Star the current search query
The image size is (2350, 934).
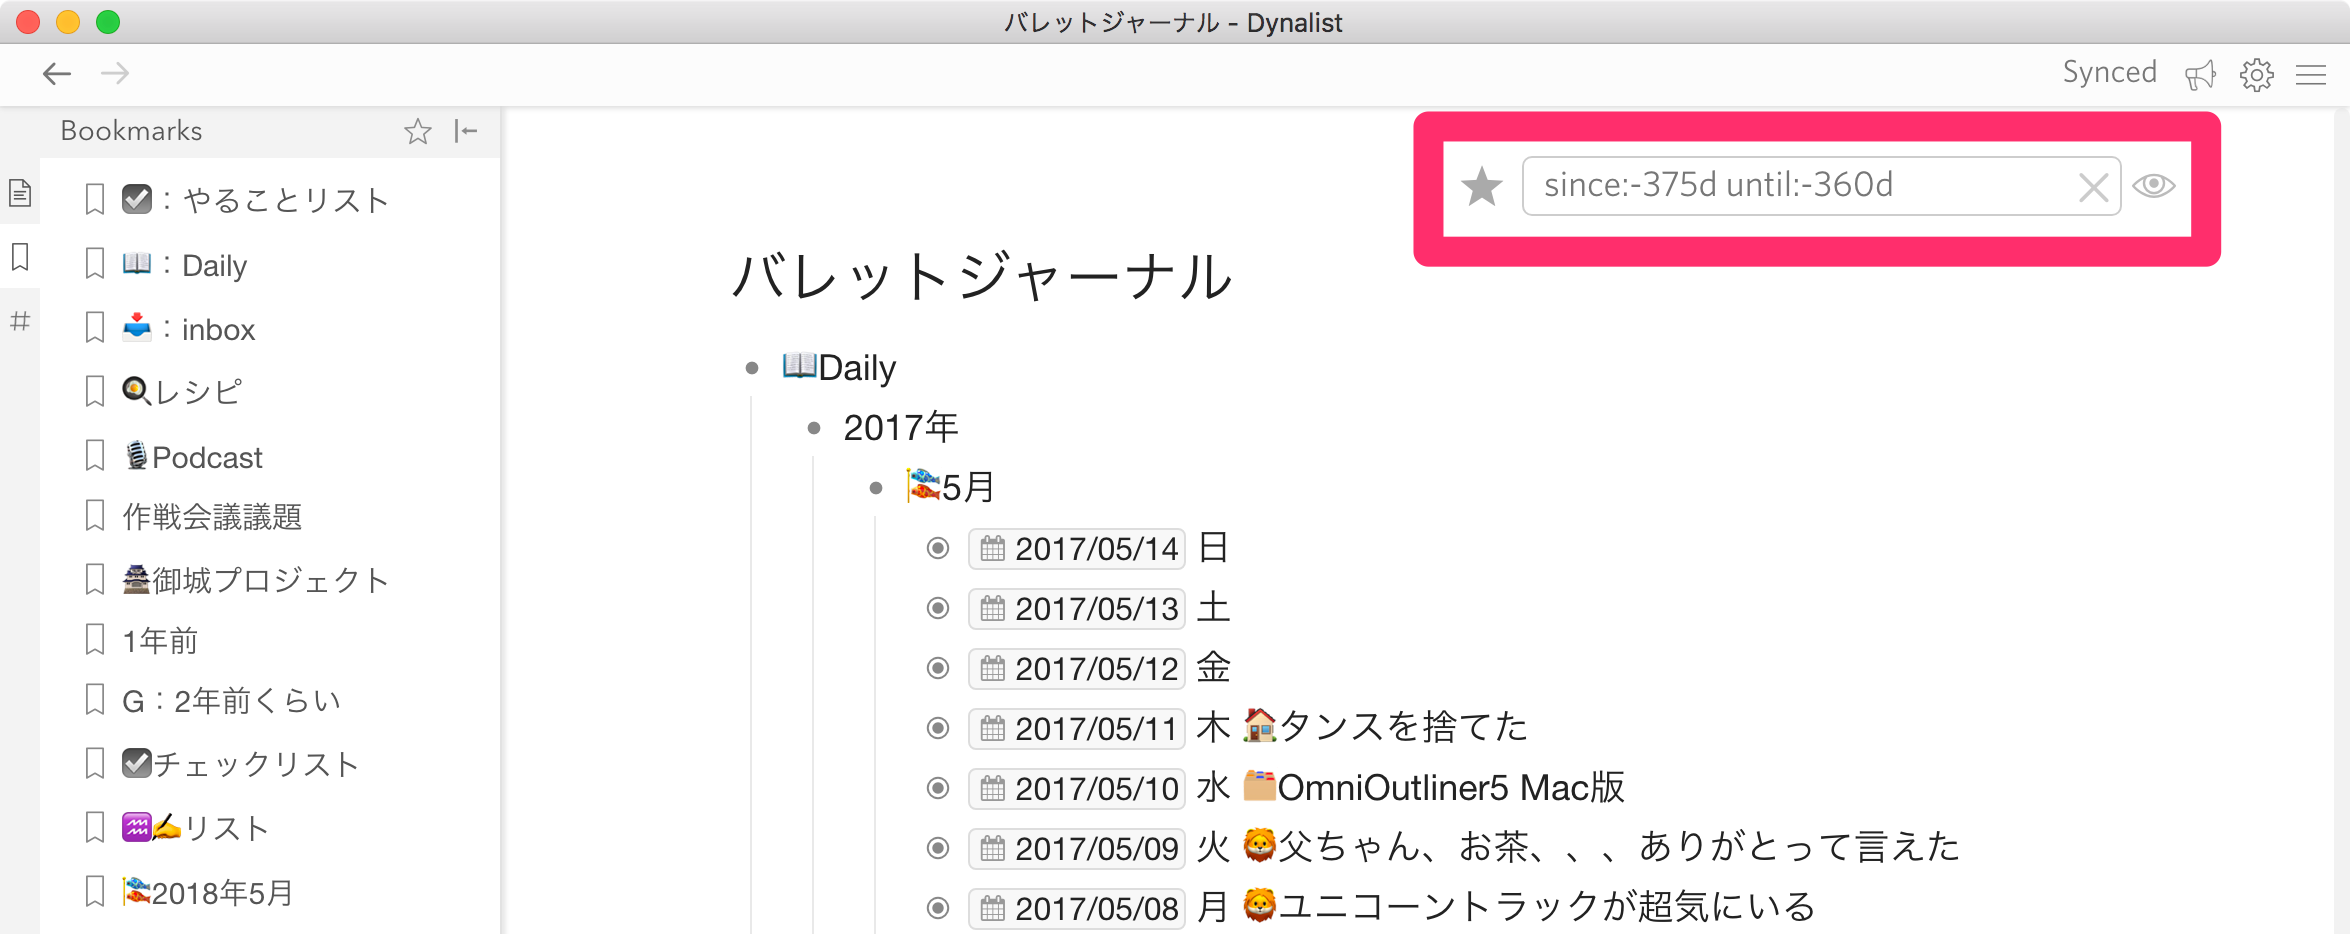(1481, 185)
